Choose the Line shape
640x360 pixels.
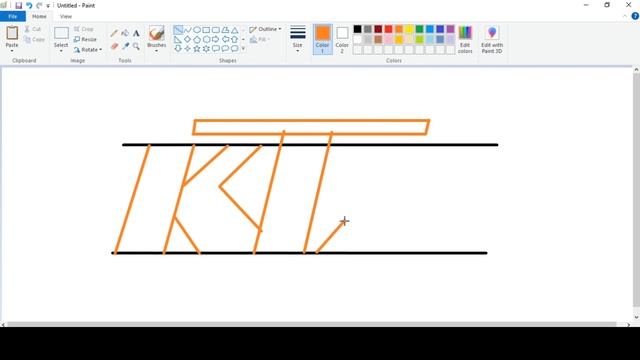point(178,30)
